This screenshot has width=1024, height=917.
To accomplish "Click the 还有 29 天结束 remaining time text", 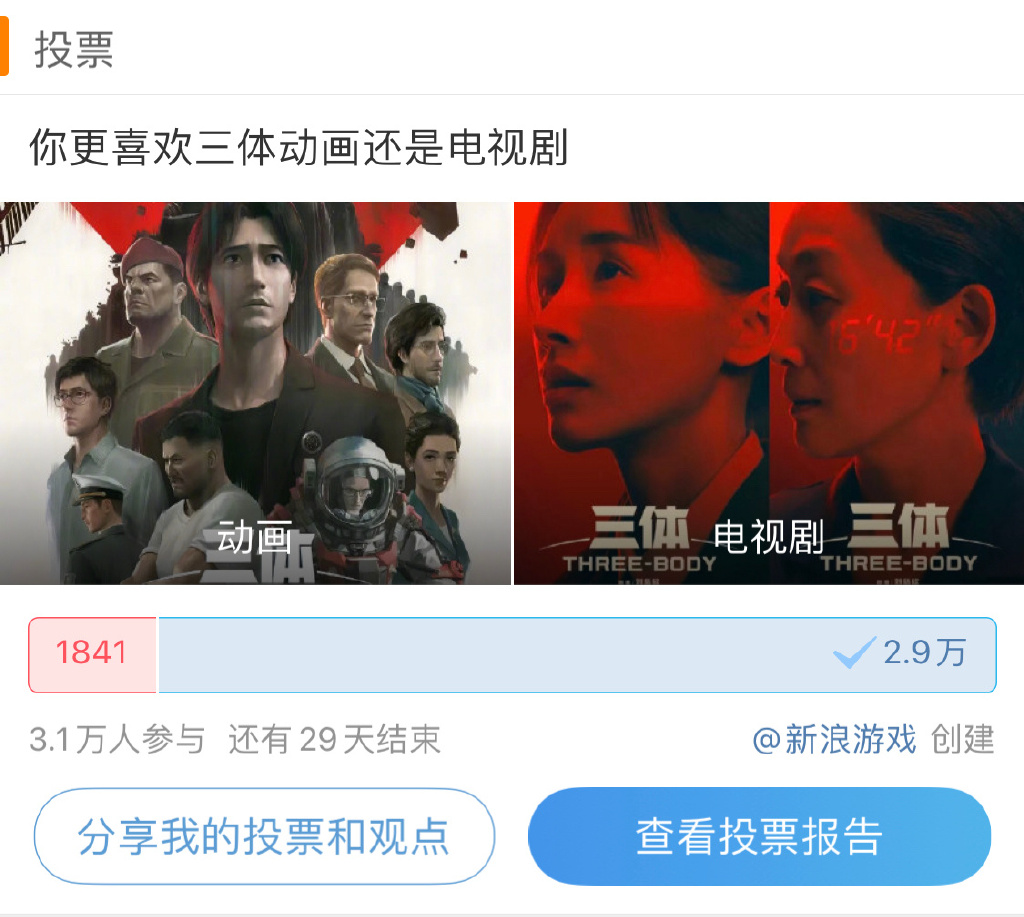I will pos(334,739).
